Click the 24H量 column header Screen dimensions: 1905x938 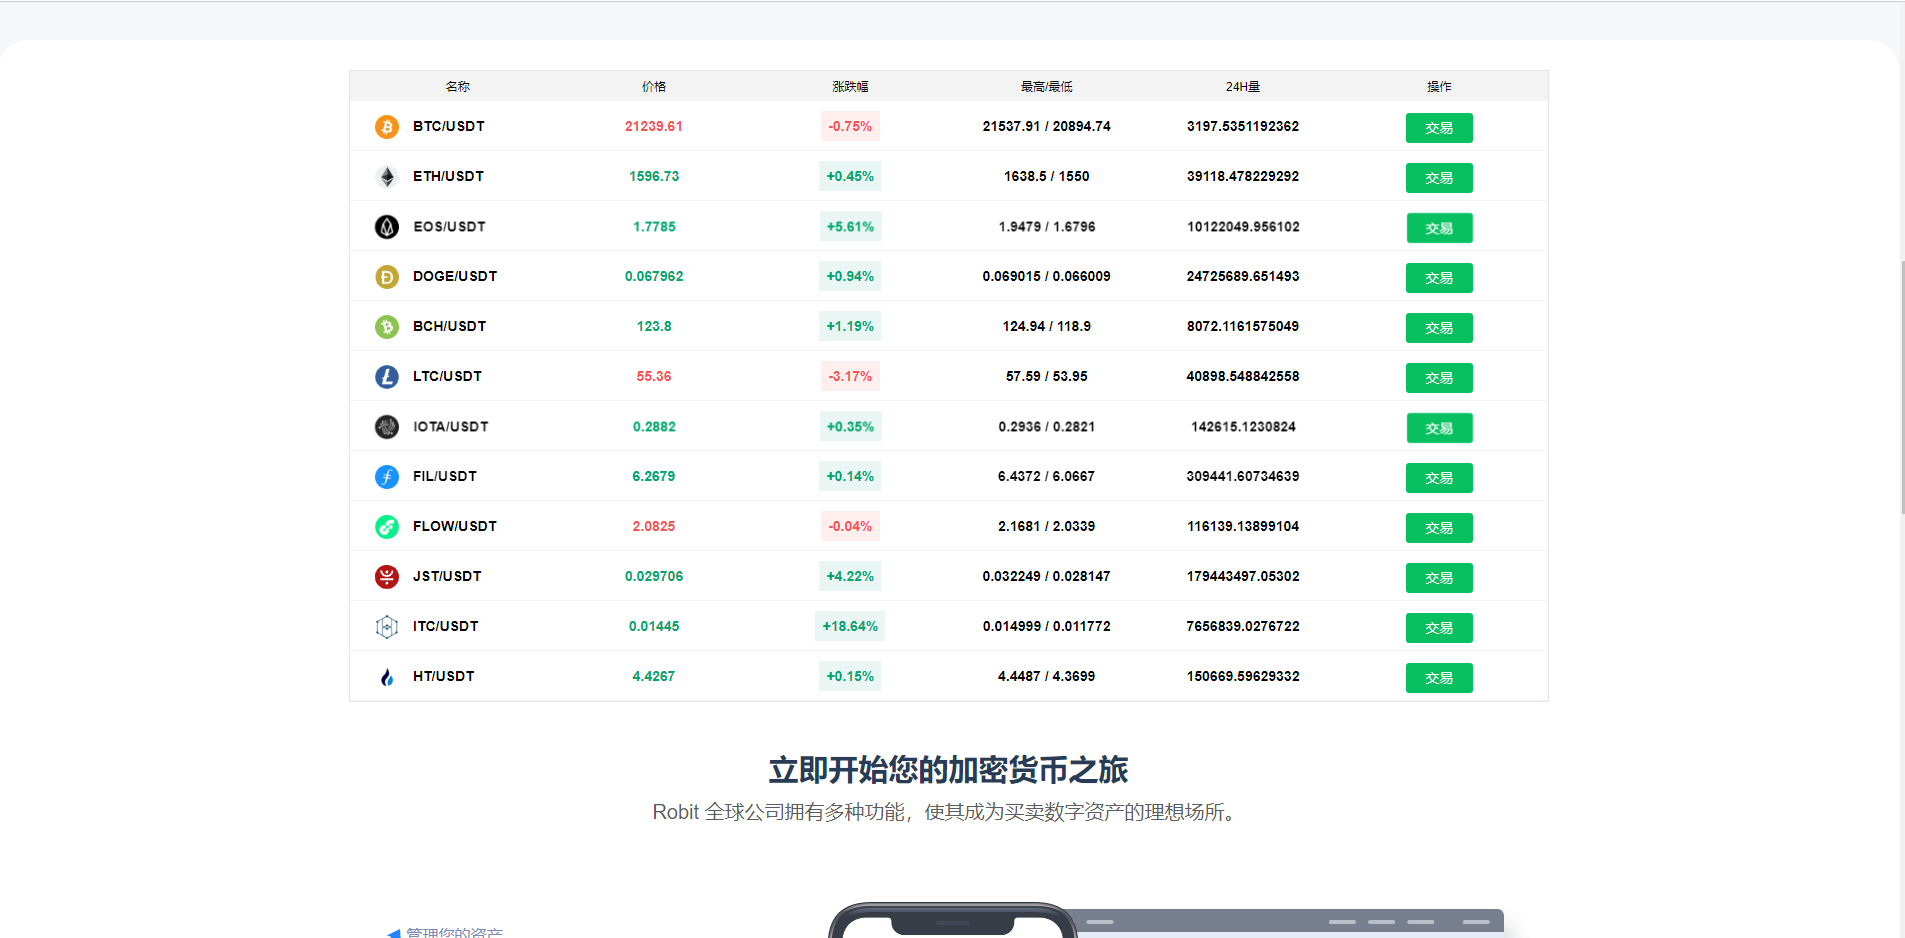tap(1243, 87)
